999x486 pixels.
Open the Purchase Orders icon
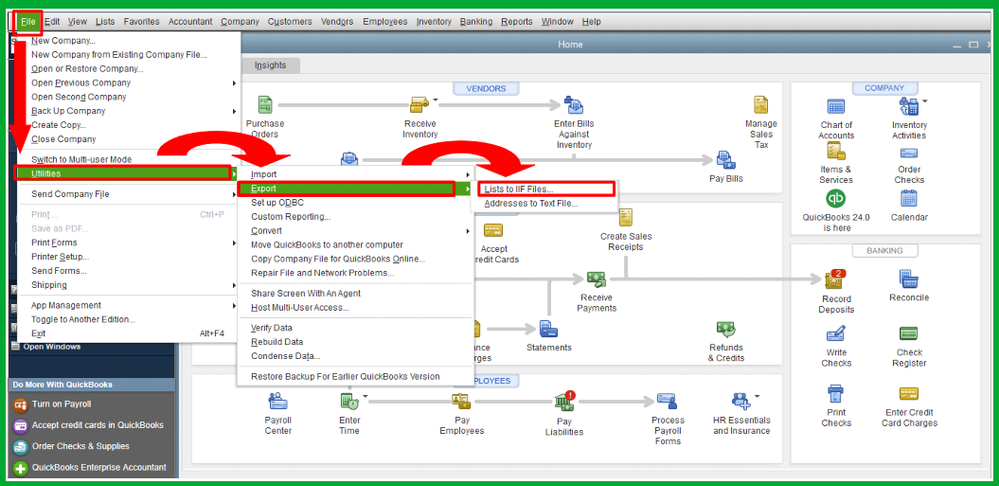coord(264,105)
